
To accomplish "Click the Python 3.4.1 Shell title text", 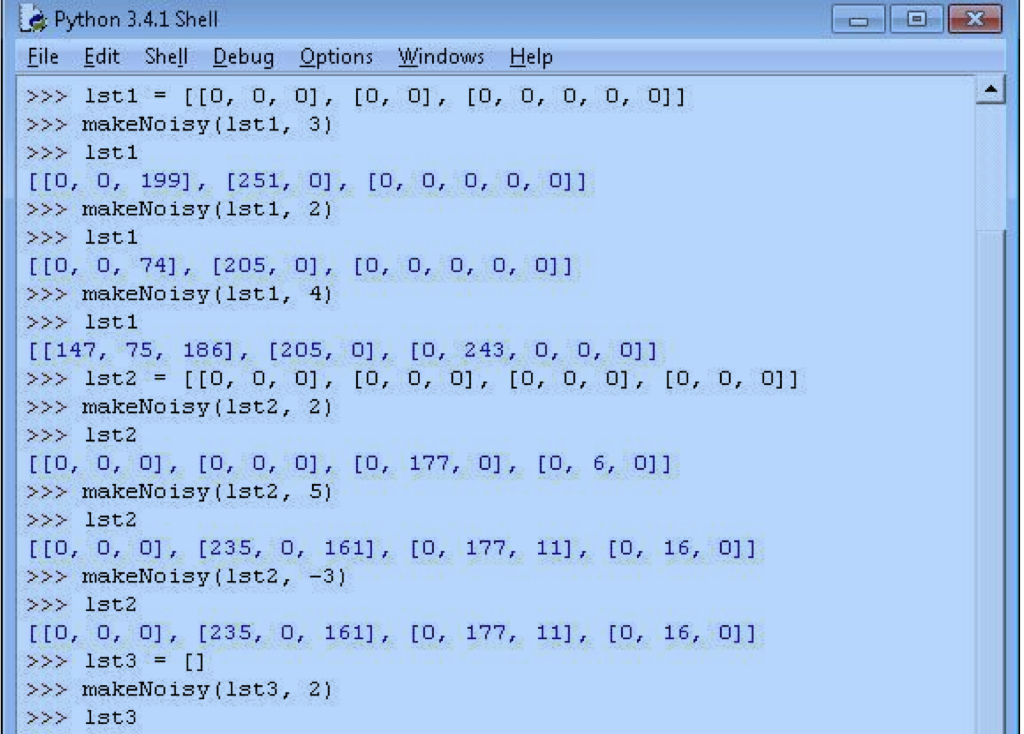I will coord(137,20).
